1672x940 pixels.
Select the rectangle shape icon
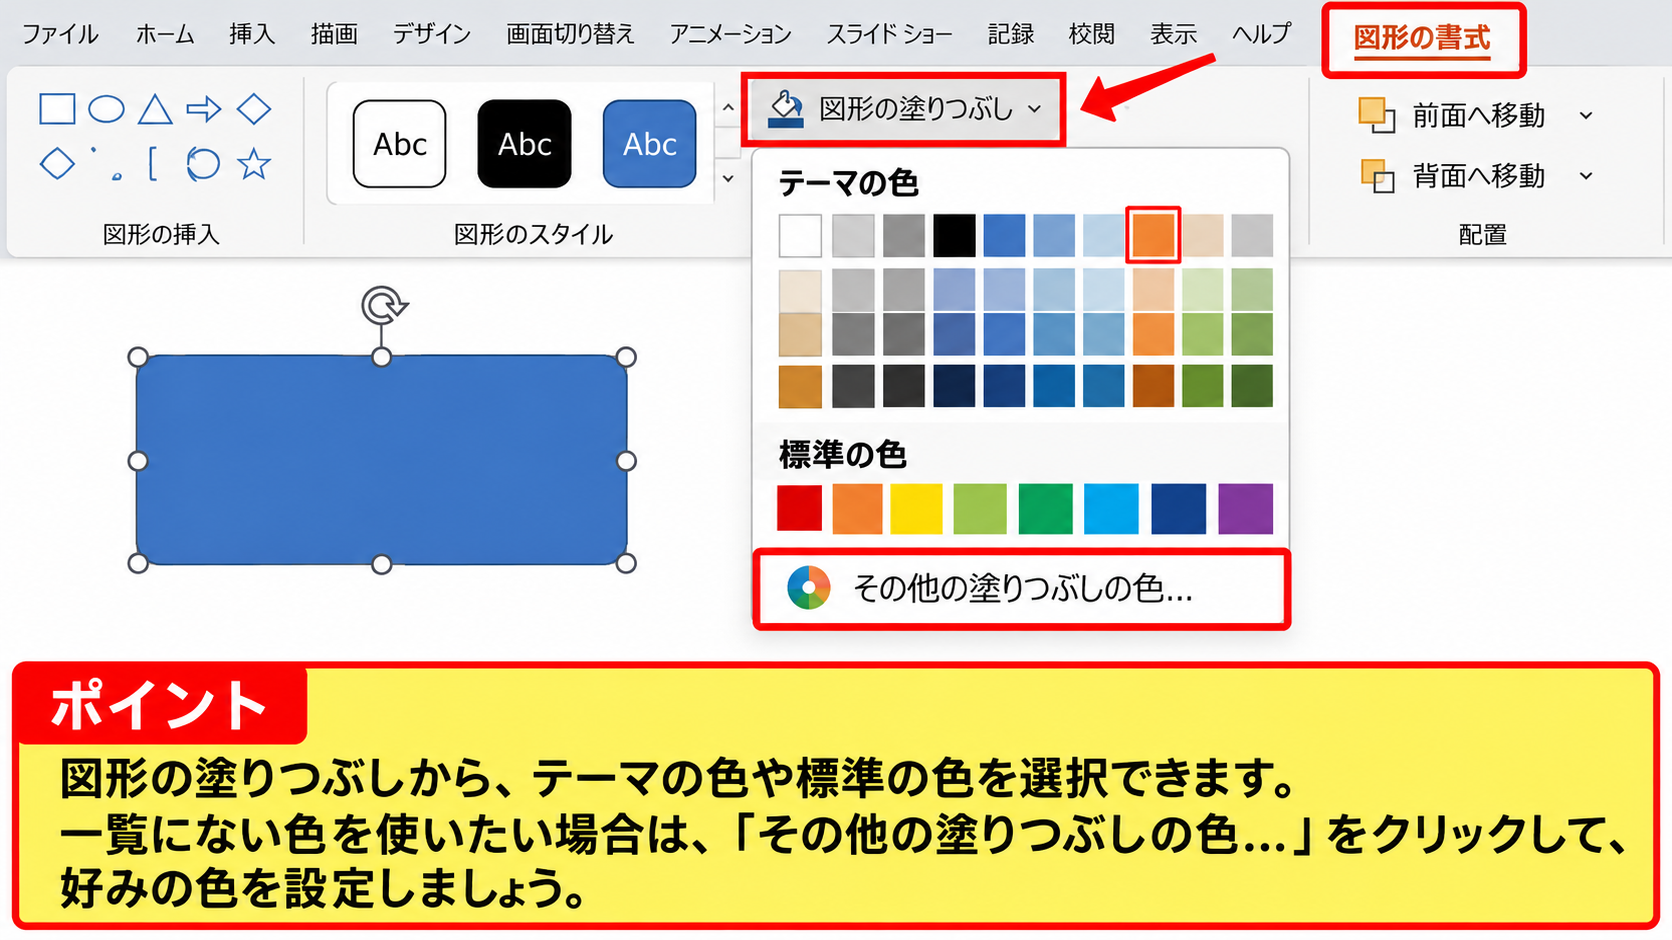pos(57,109)
